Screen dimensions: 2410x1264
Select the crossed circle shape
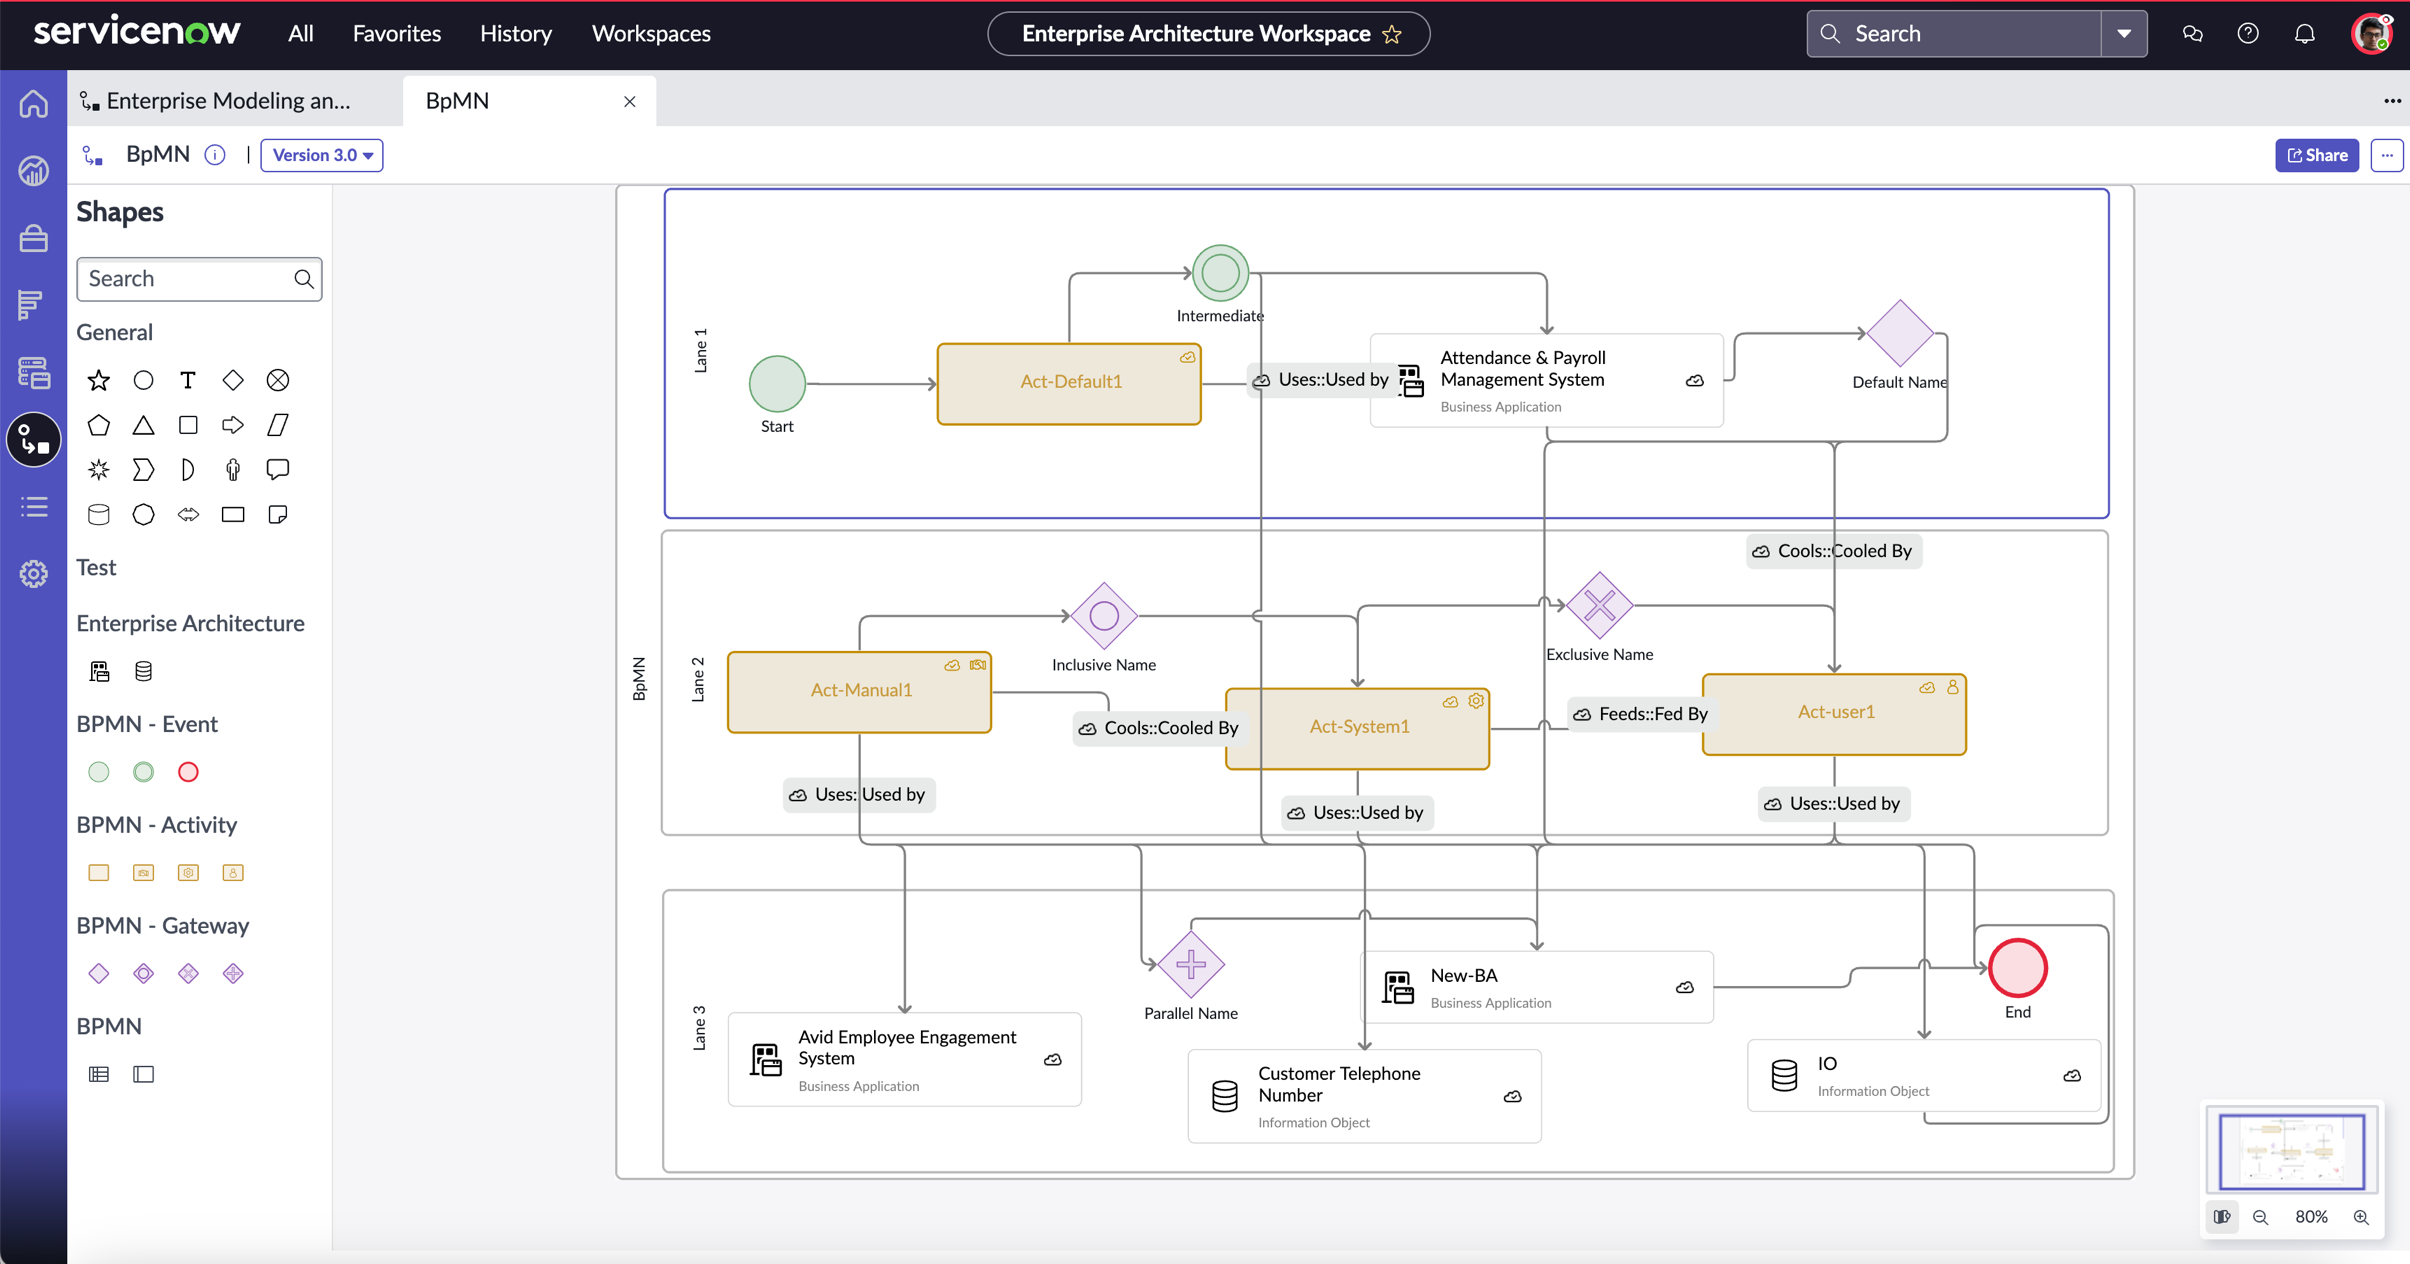[278, 380]
